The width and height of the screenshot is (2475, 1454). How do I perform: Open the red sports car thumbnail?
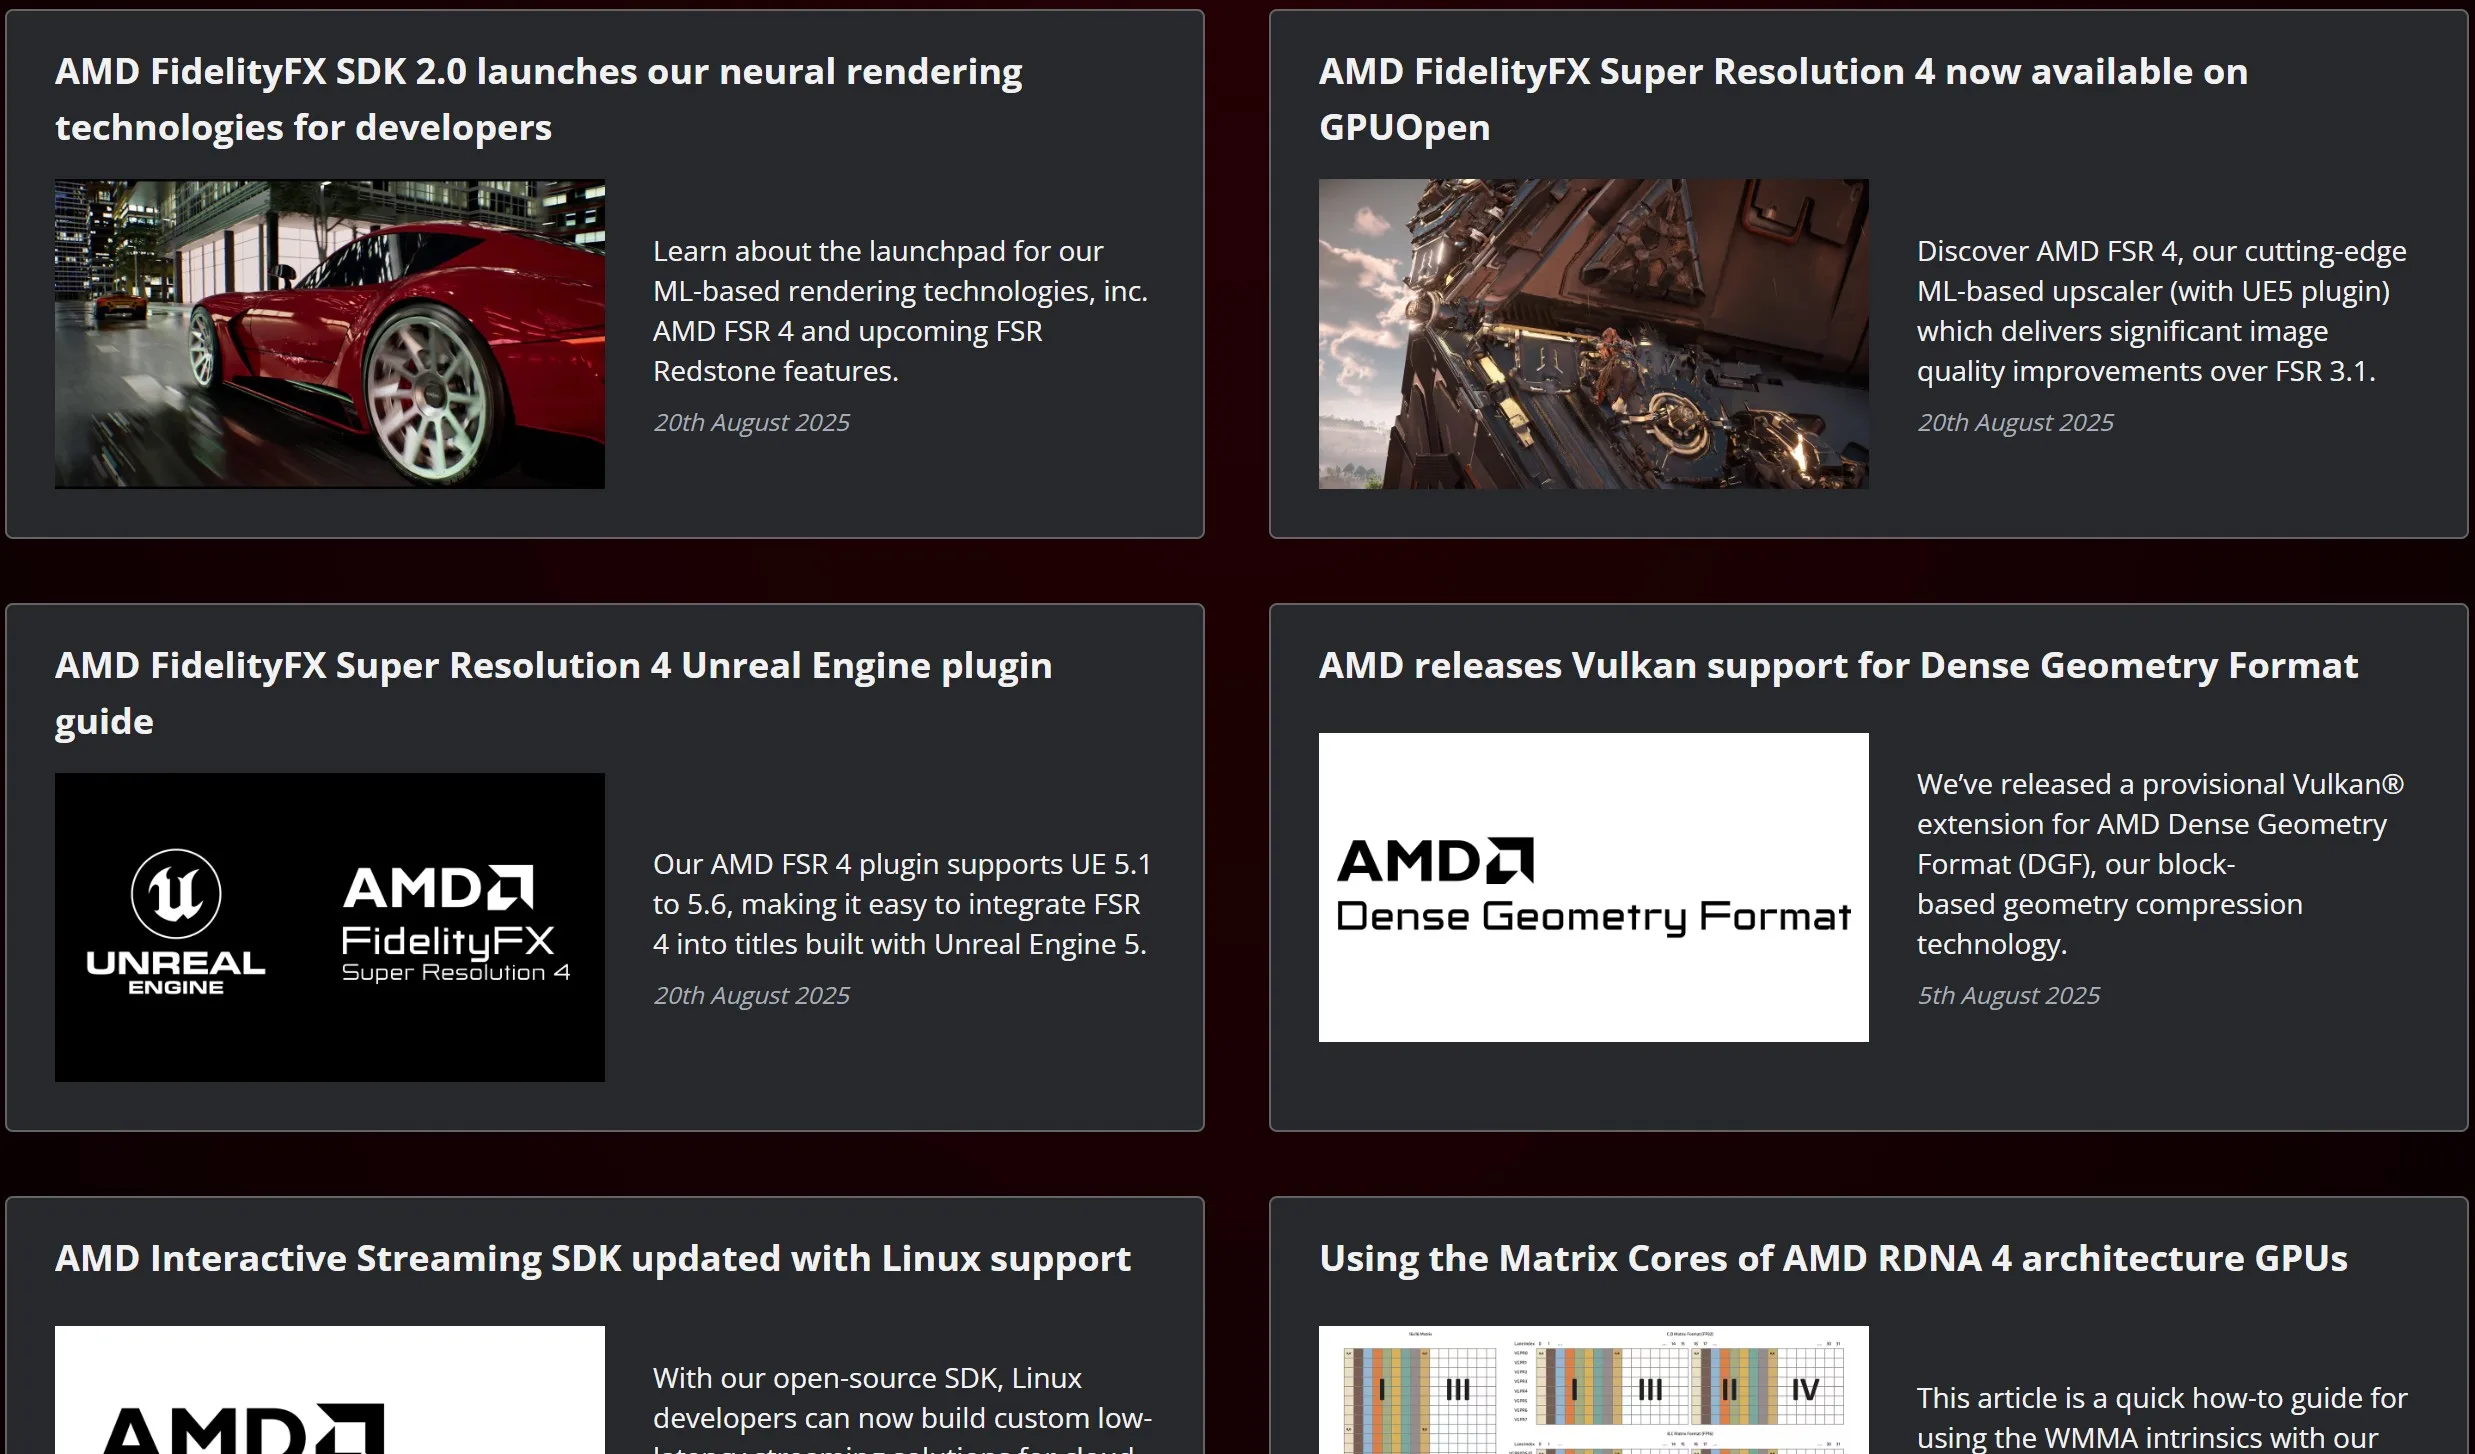330,334
